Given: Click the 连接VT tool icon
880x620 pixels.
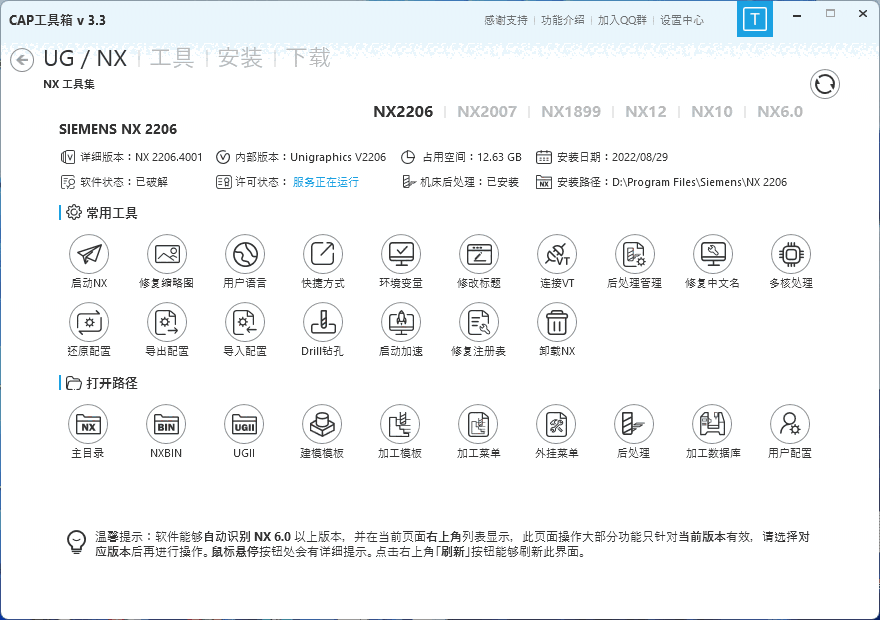Looking at the screenshot, I should click(x=556, y=254).
